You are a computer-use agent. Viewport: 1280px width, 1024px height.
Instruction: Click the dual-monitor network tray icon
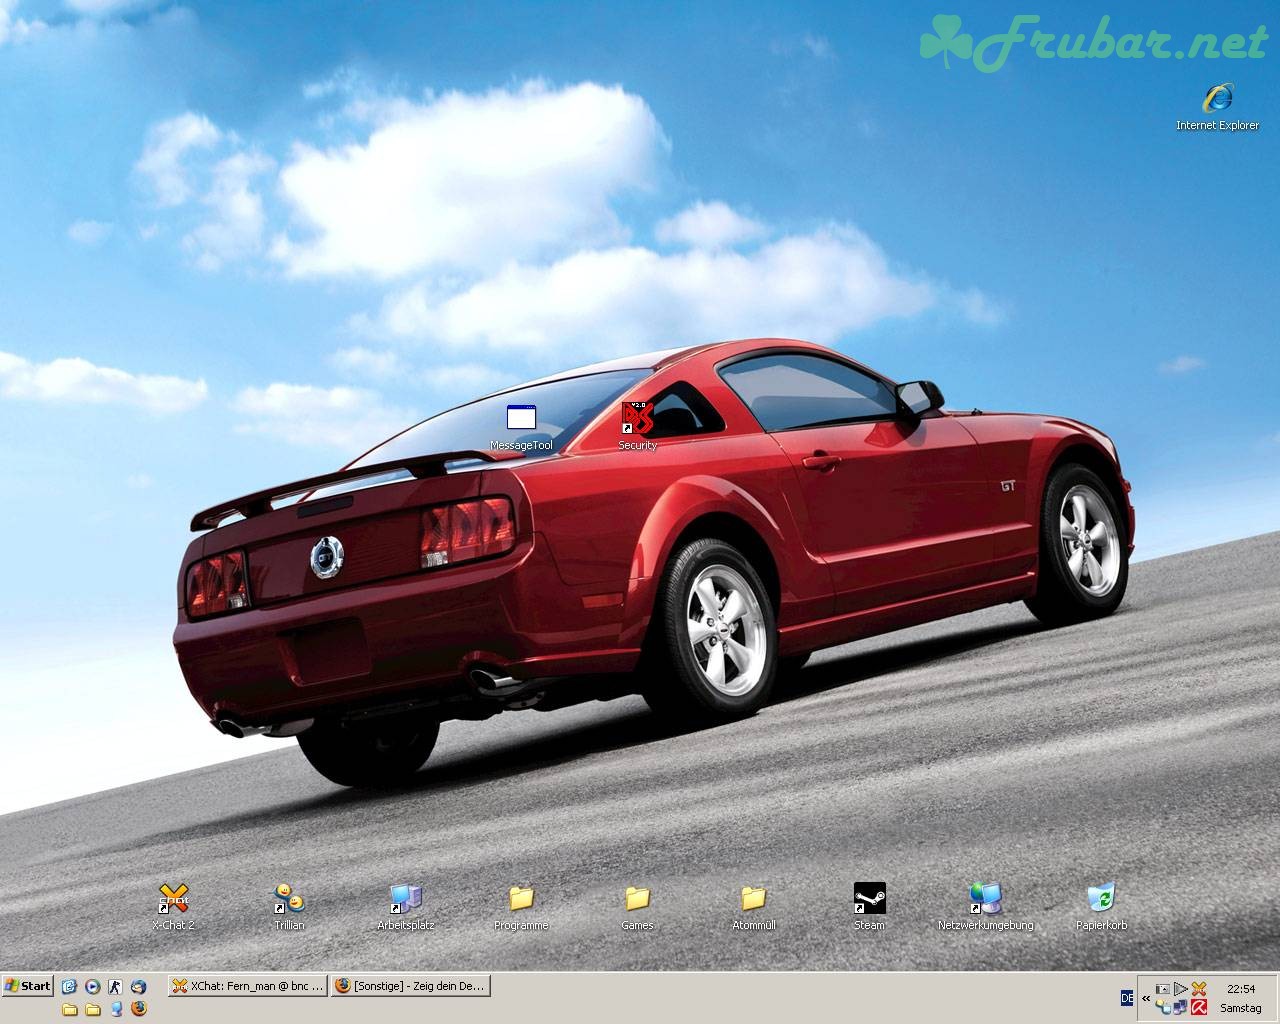tap(1180, 1007)
